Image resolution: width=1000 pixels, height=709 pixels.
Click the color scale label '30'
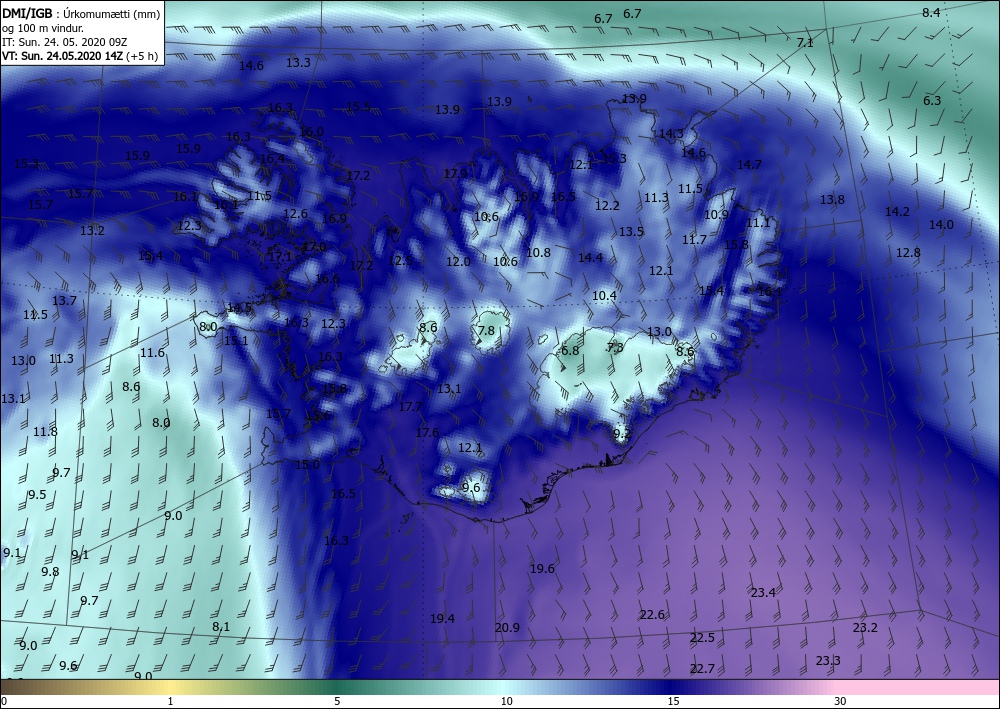point(840,701)
